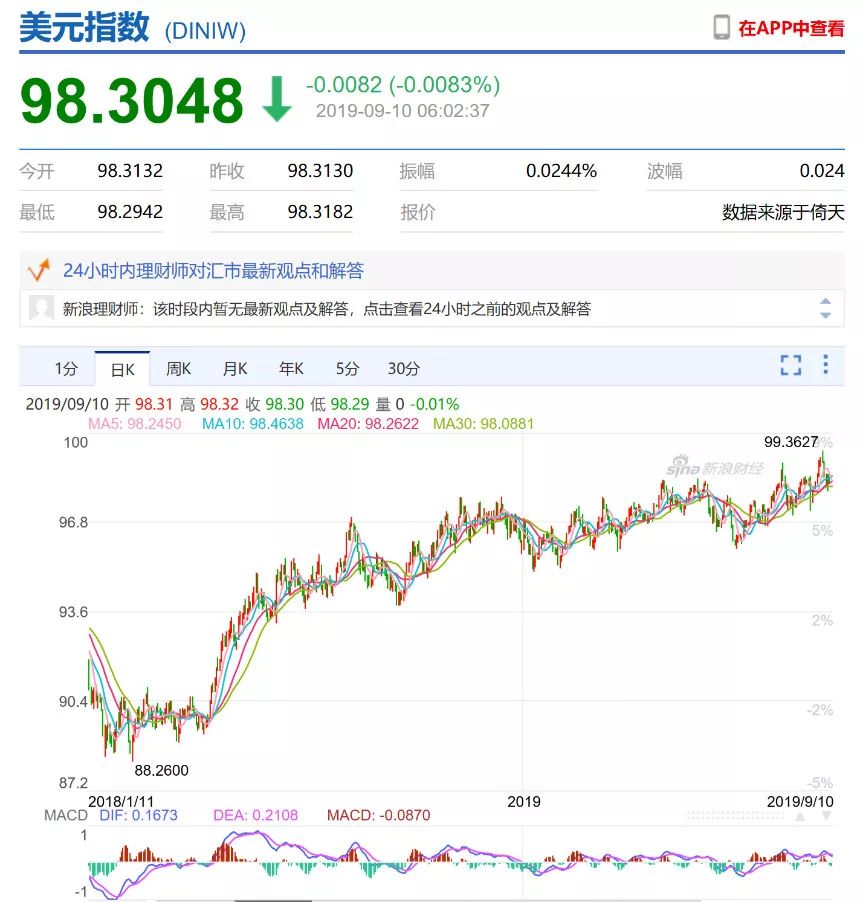863x902 pixels.
Task: Click the MA5: 98.2450 indicator label
Action: [135, 424]
